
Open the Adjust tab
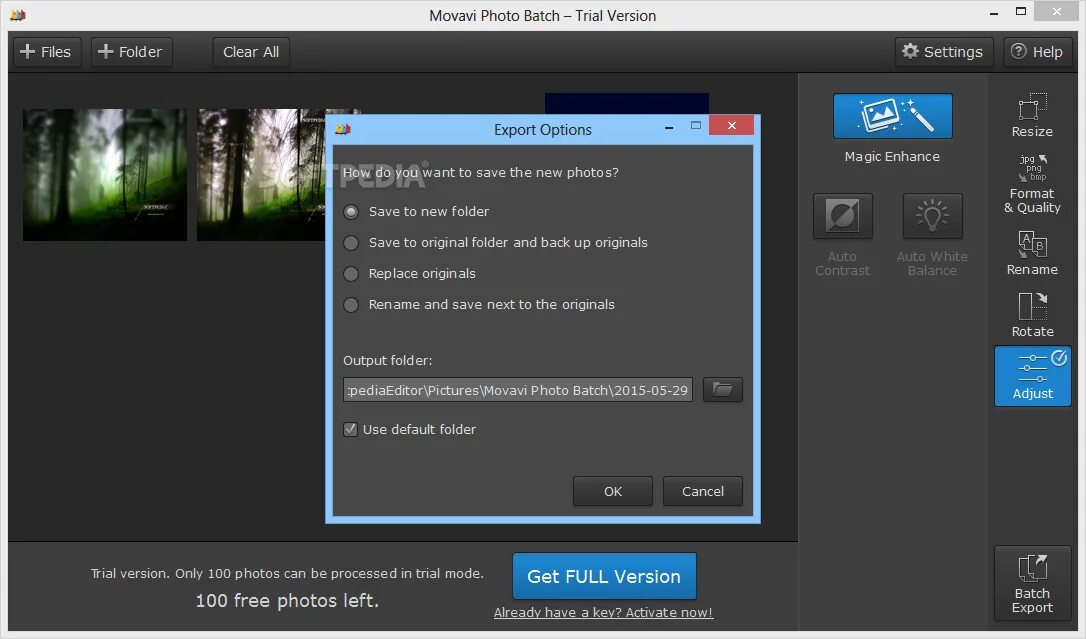(1033, 376)
